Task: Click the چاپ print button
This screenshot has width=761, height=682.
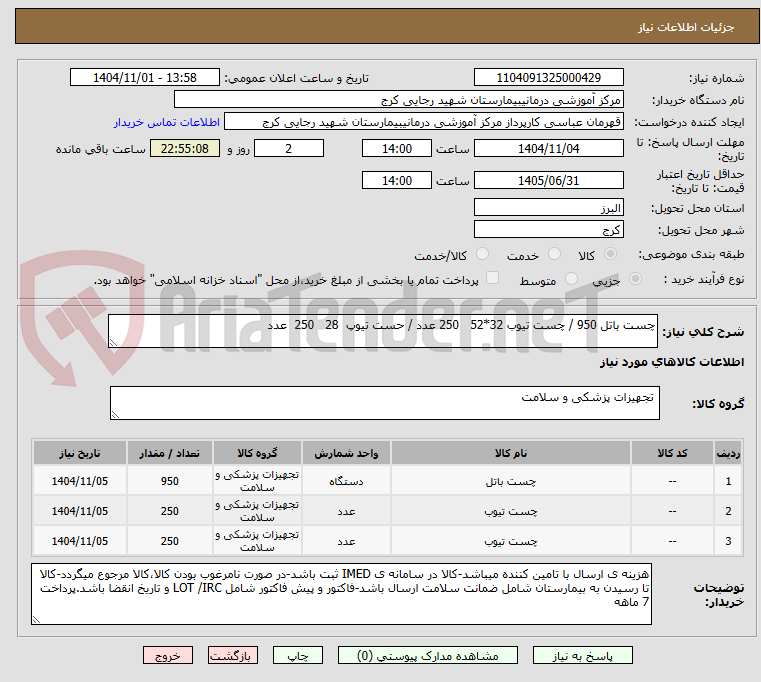Action: click(x=298, y=655)
